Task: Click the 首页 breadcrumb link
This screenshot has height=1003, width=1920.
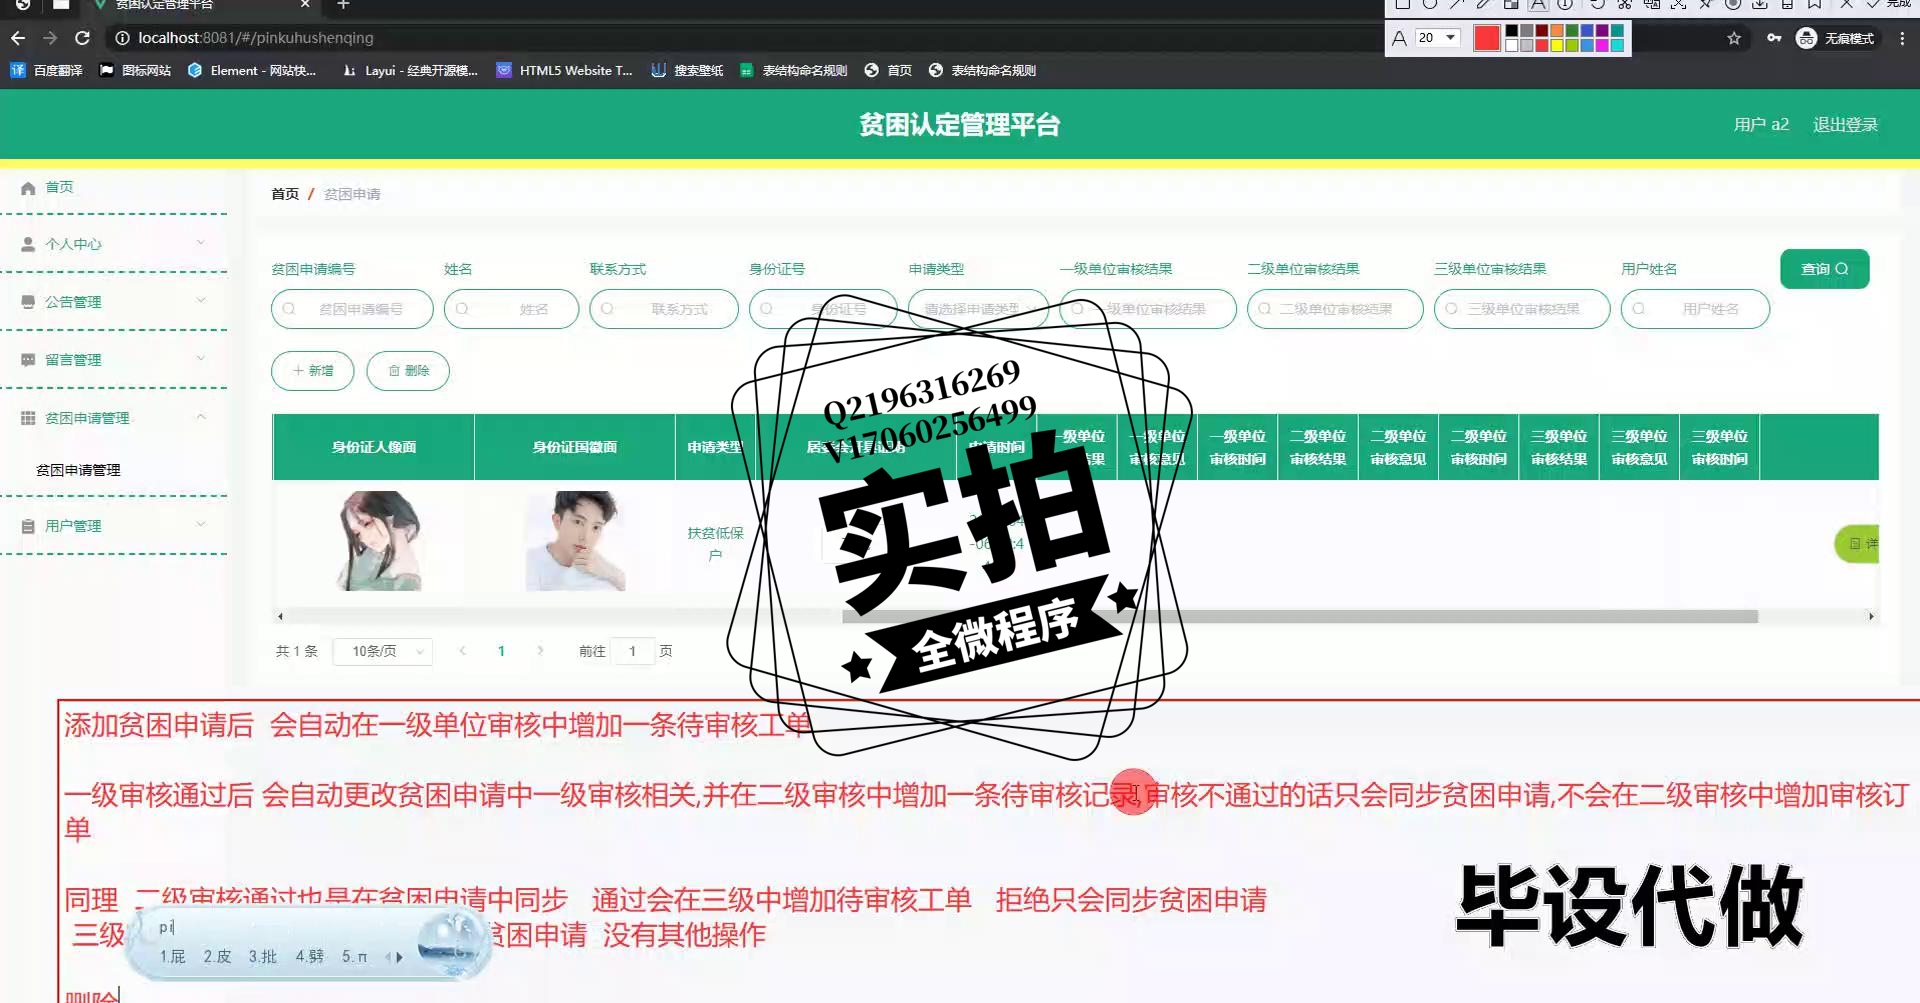Action: coord(285,194)
